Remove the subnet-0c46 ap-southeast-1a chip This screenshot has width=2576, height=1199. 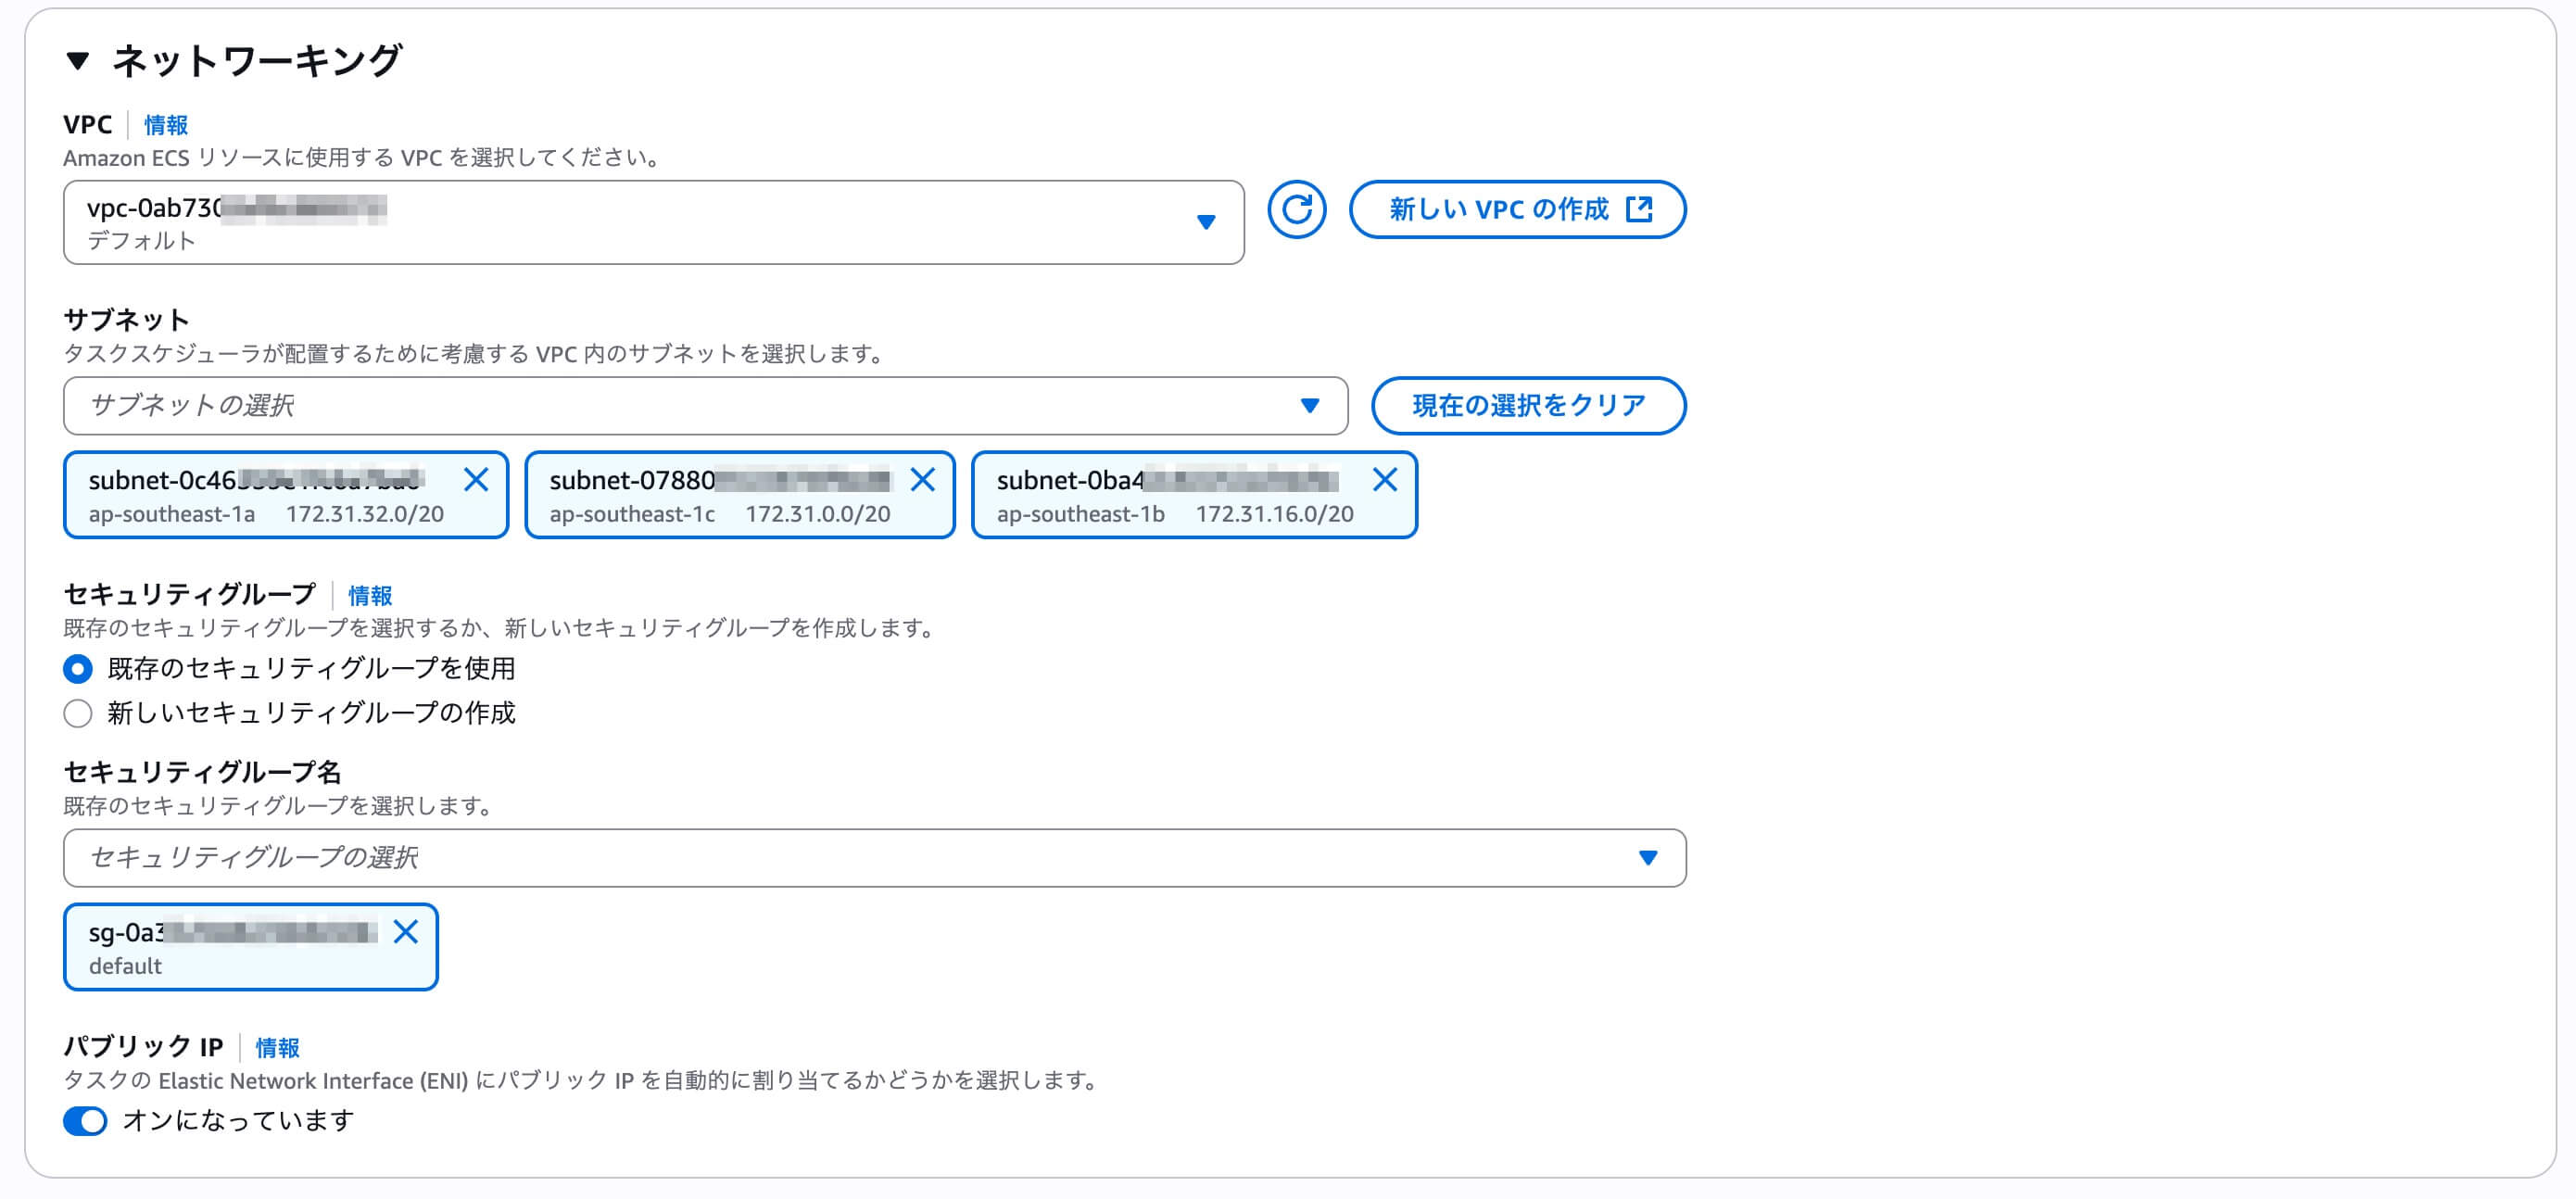478,481
